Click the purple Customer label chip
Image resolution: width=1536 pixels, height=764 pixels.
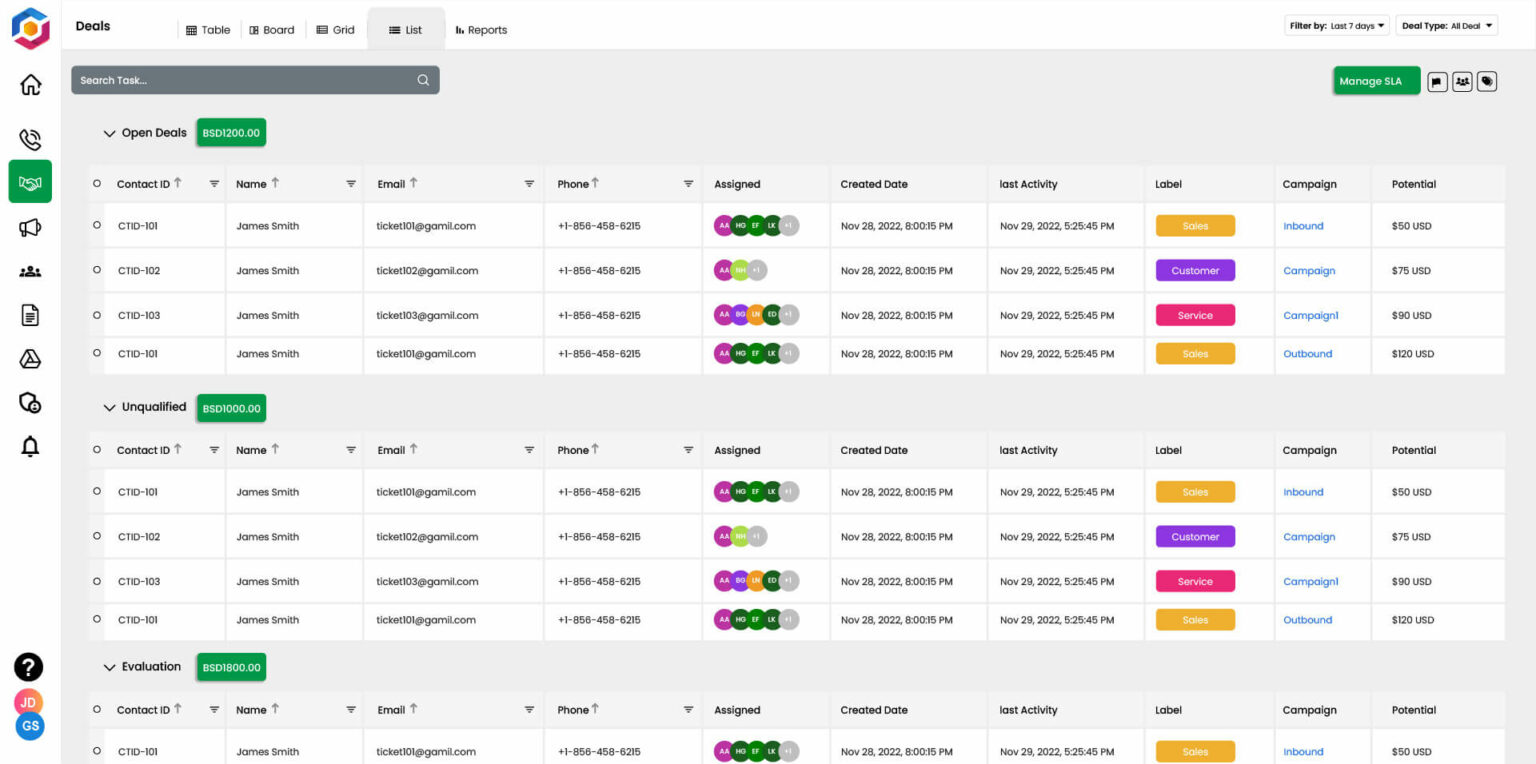pos(1194,270)
